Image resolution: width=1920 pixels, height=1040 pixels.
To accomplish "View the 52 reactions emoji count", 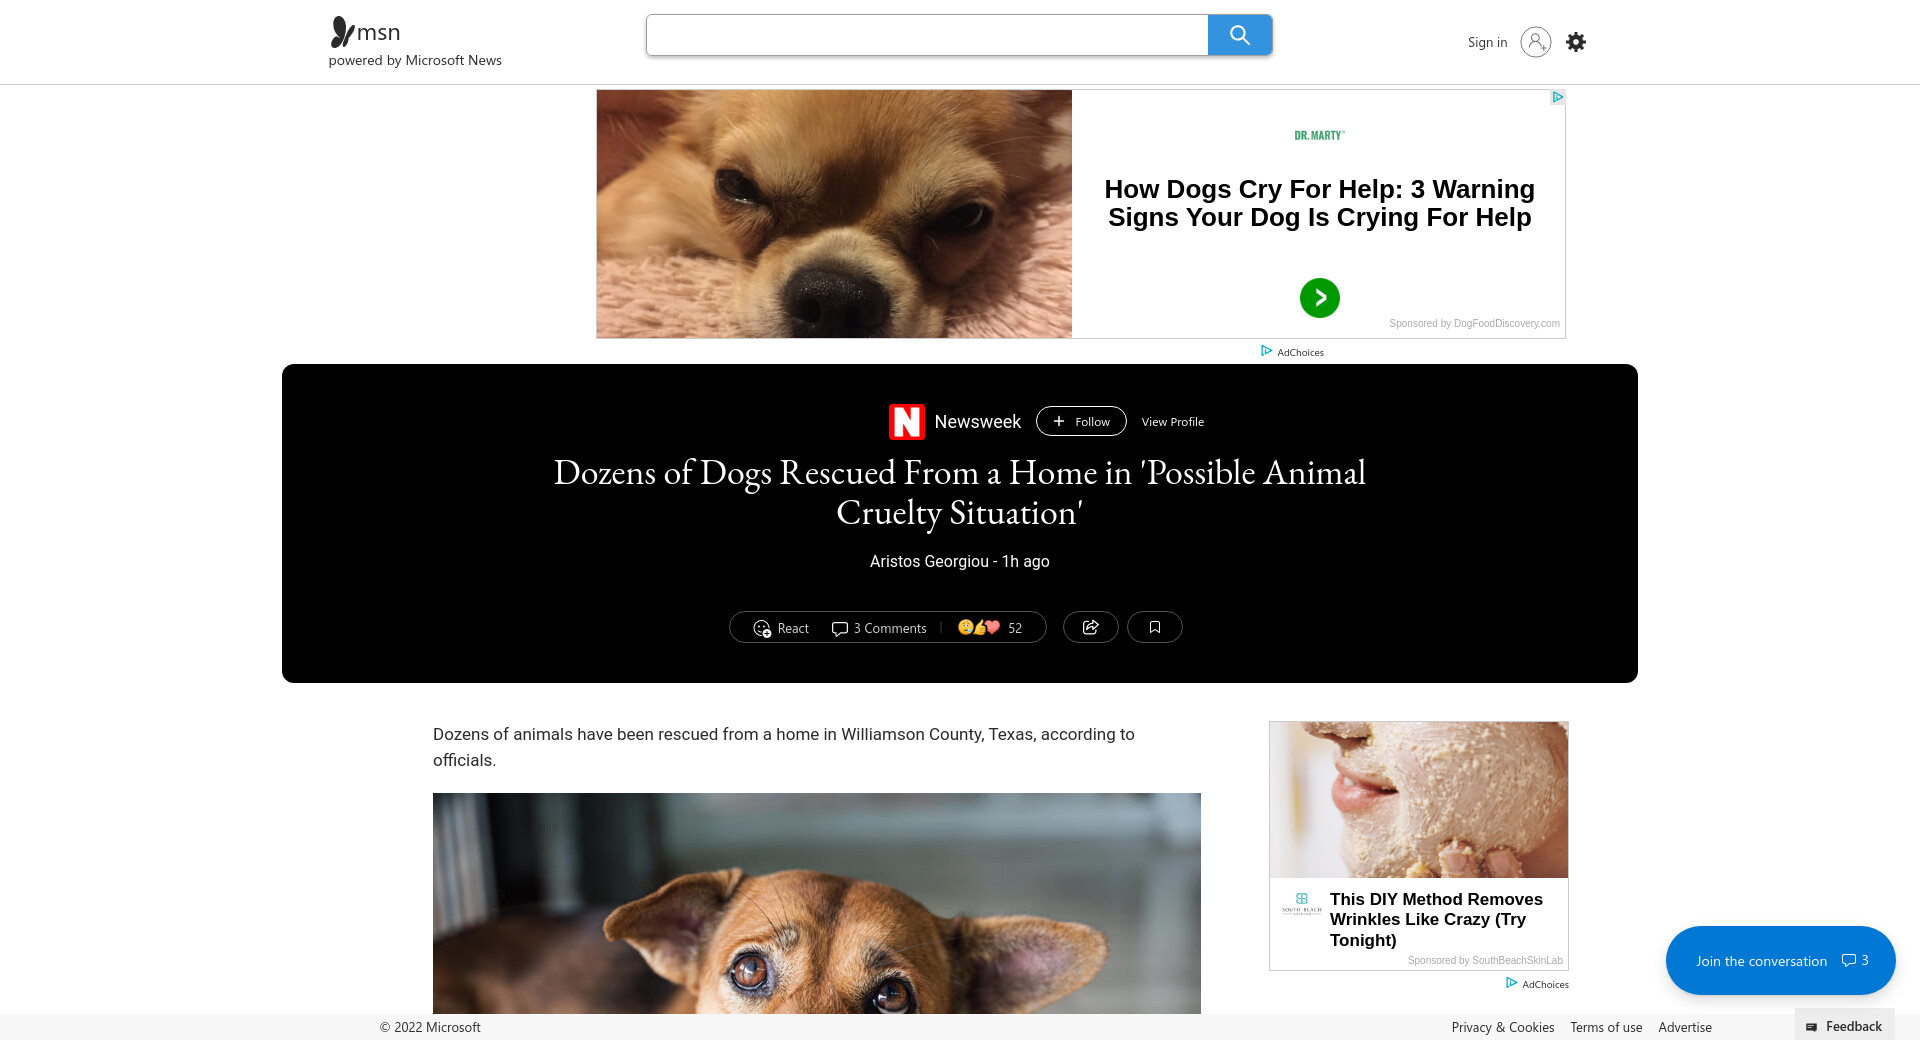I will pos(990,628).
